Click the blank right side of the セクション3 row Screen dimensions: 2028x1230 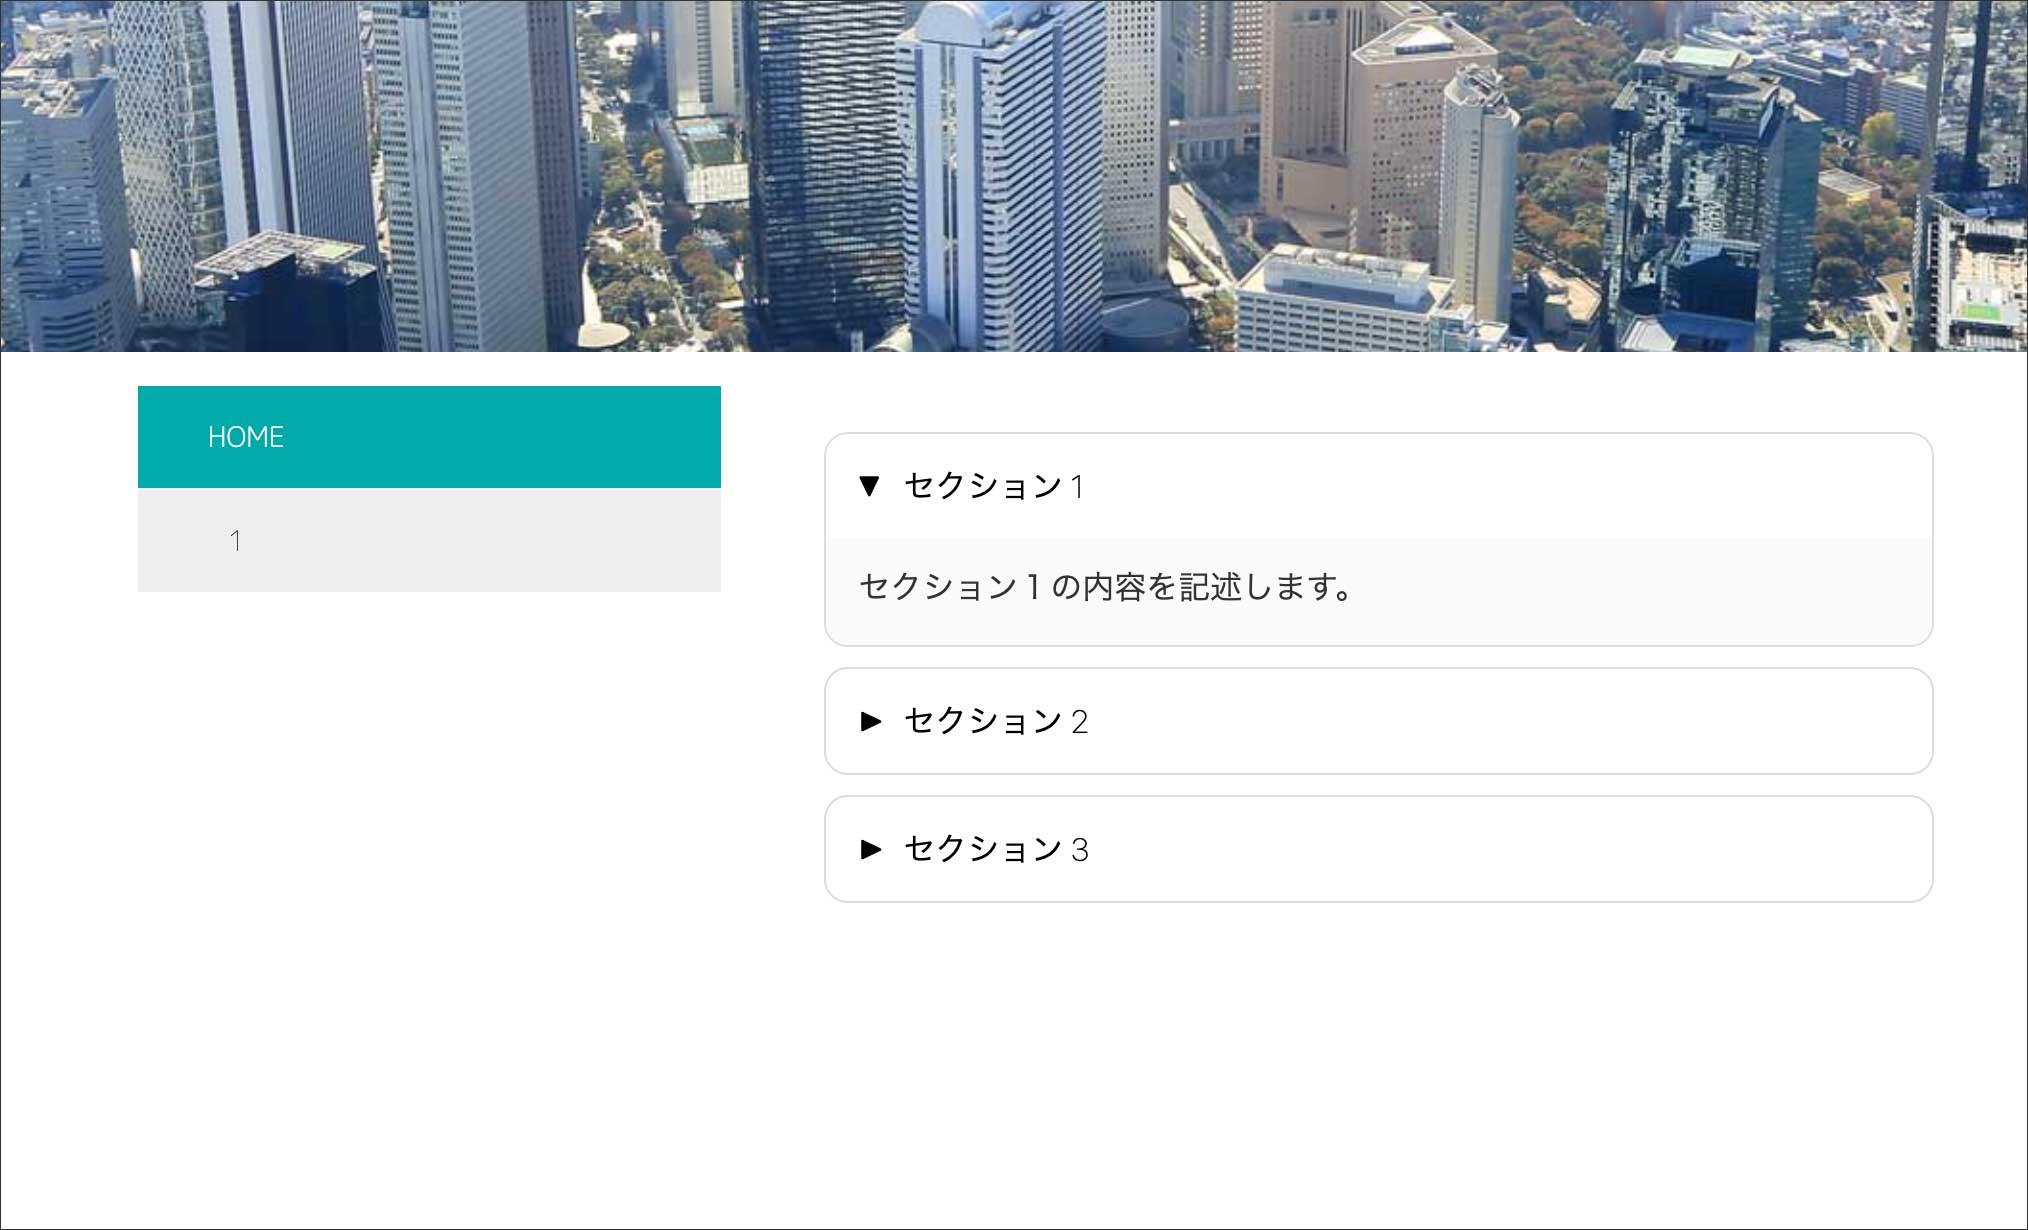point(1600,849)
